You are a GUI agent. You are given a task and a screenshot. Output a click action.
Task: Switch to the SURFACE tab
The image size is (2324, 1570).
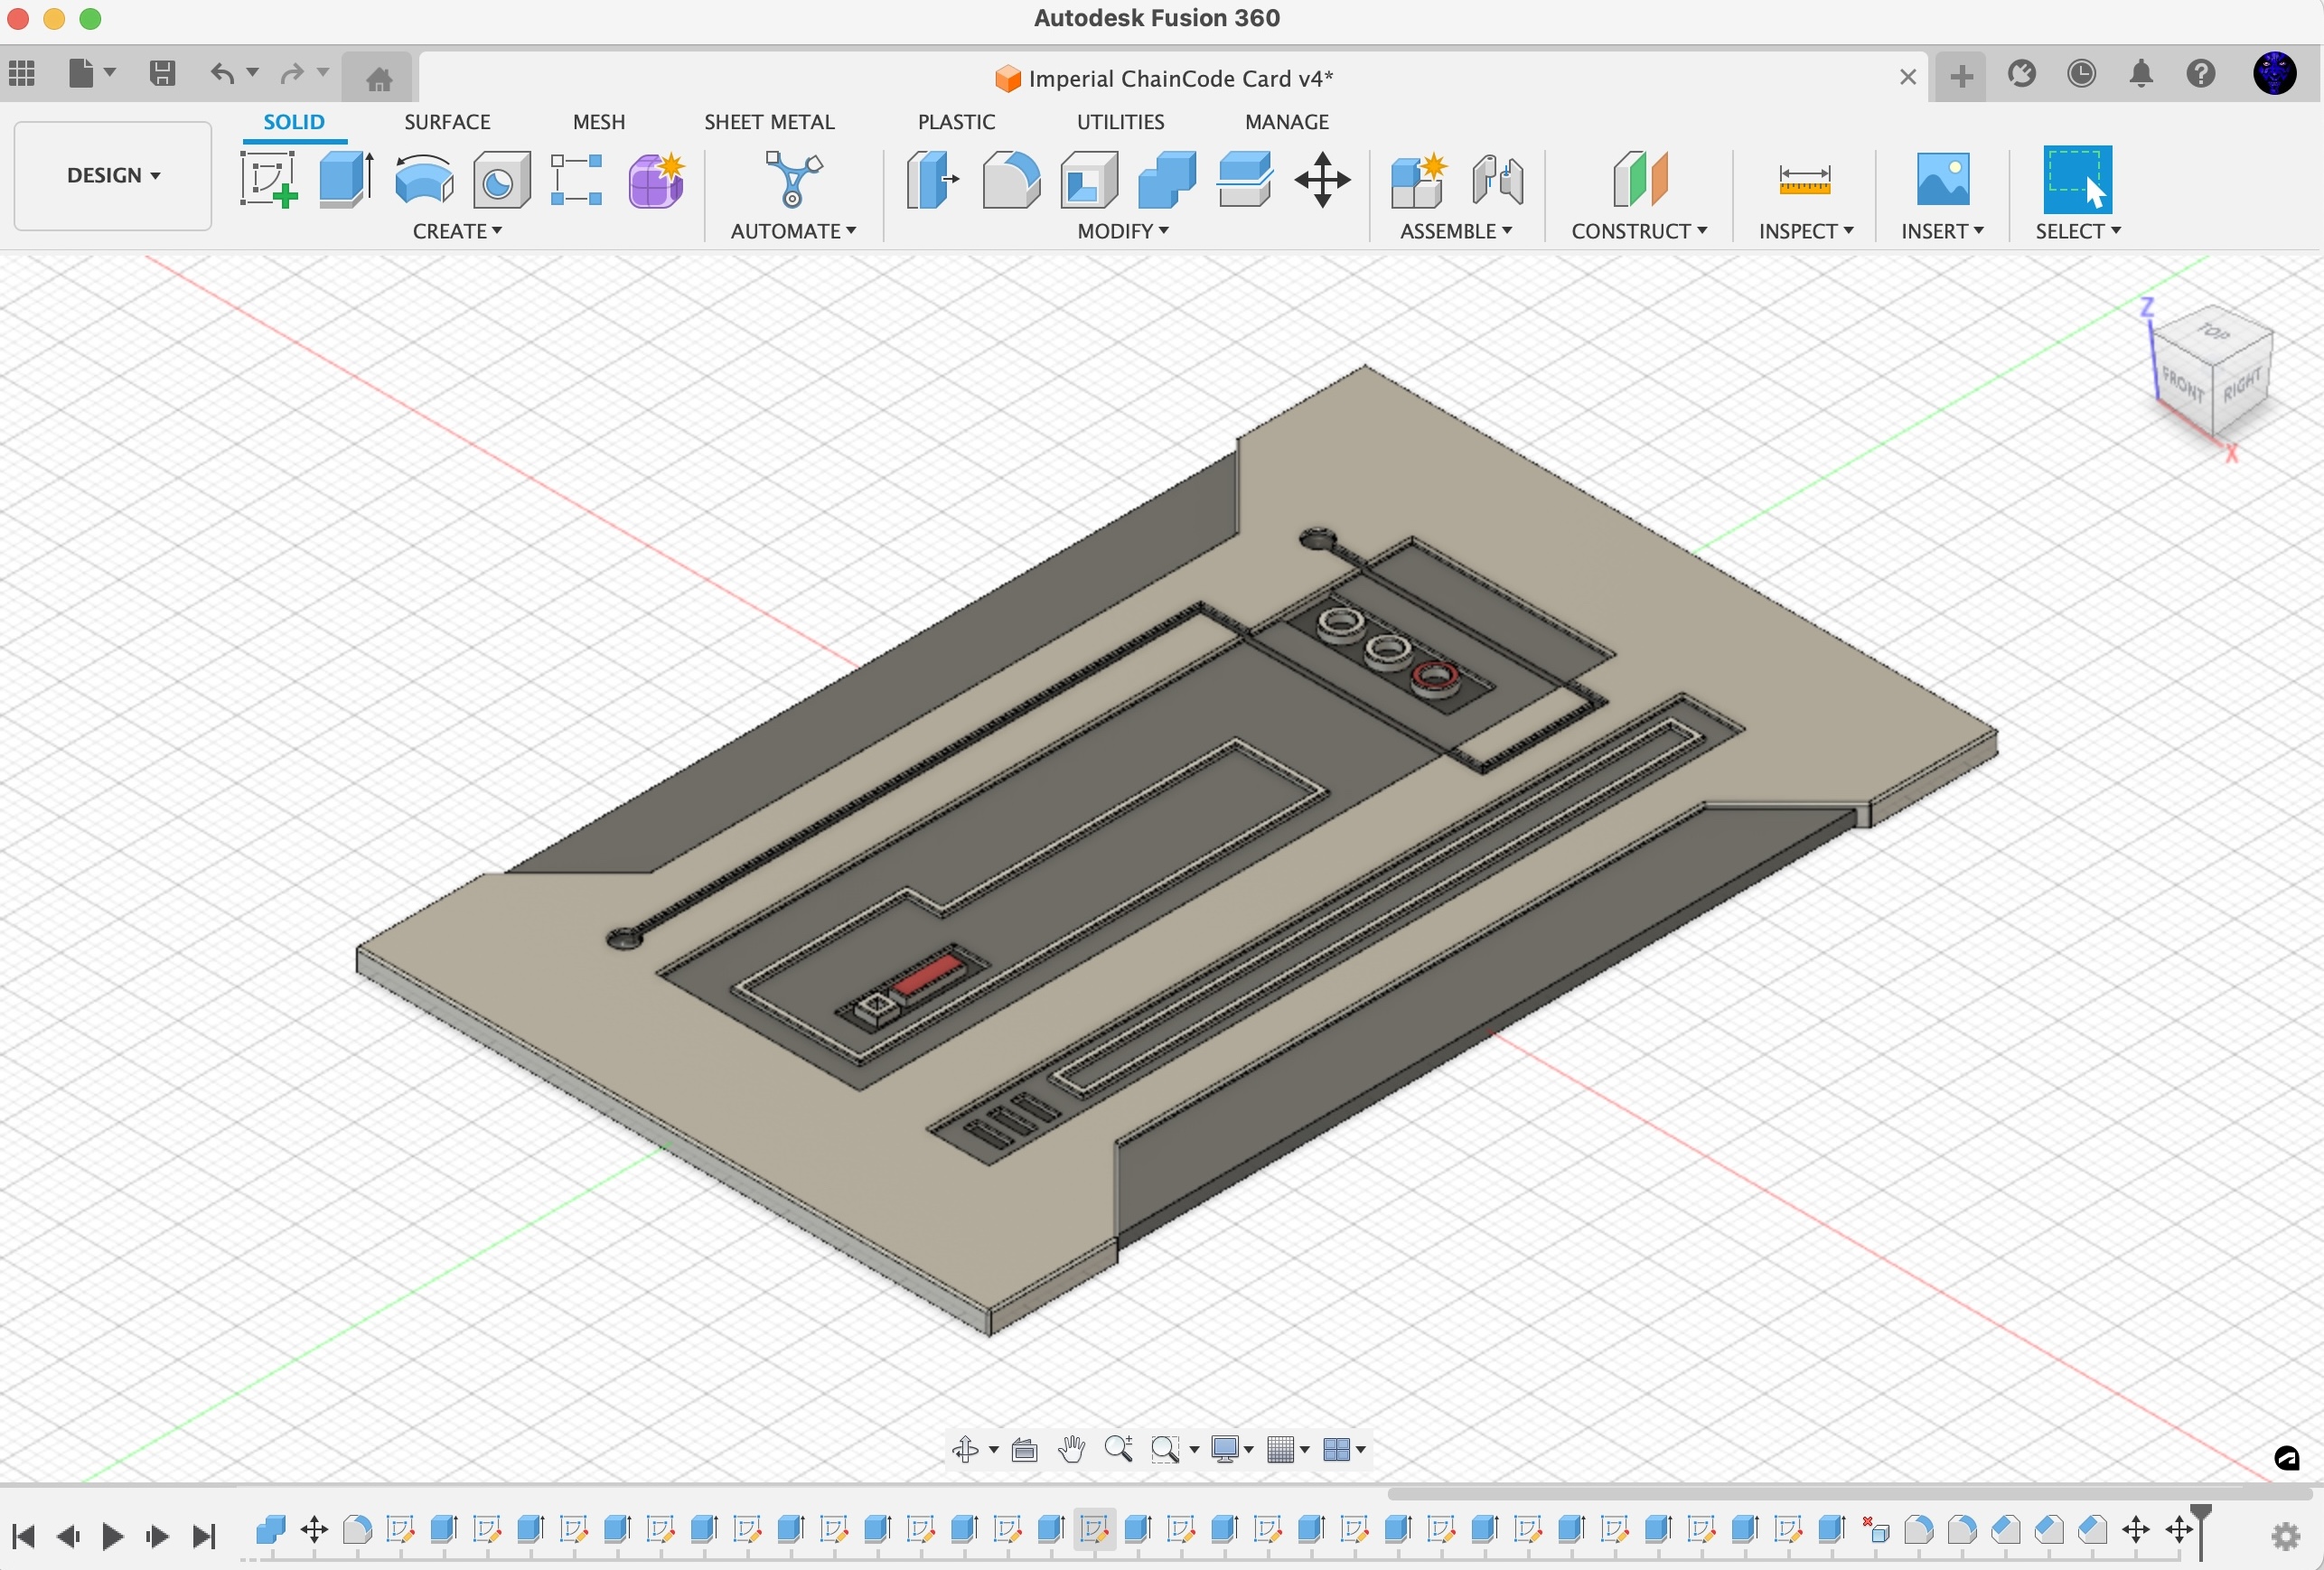tap(445, 121)
